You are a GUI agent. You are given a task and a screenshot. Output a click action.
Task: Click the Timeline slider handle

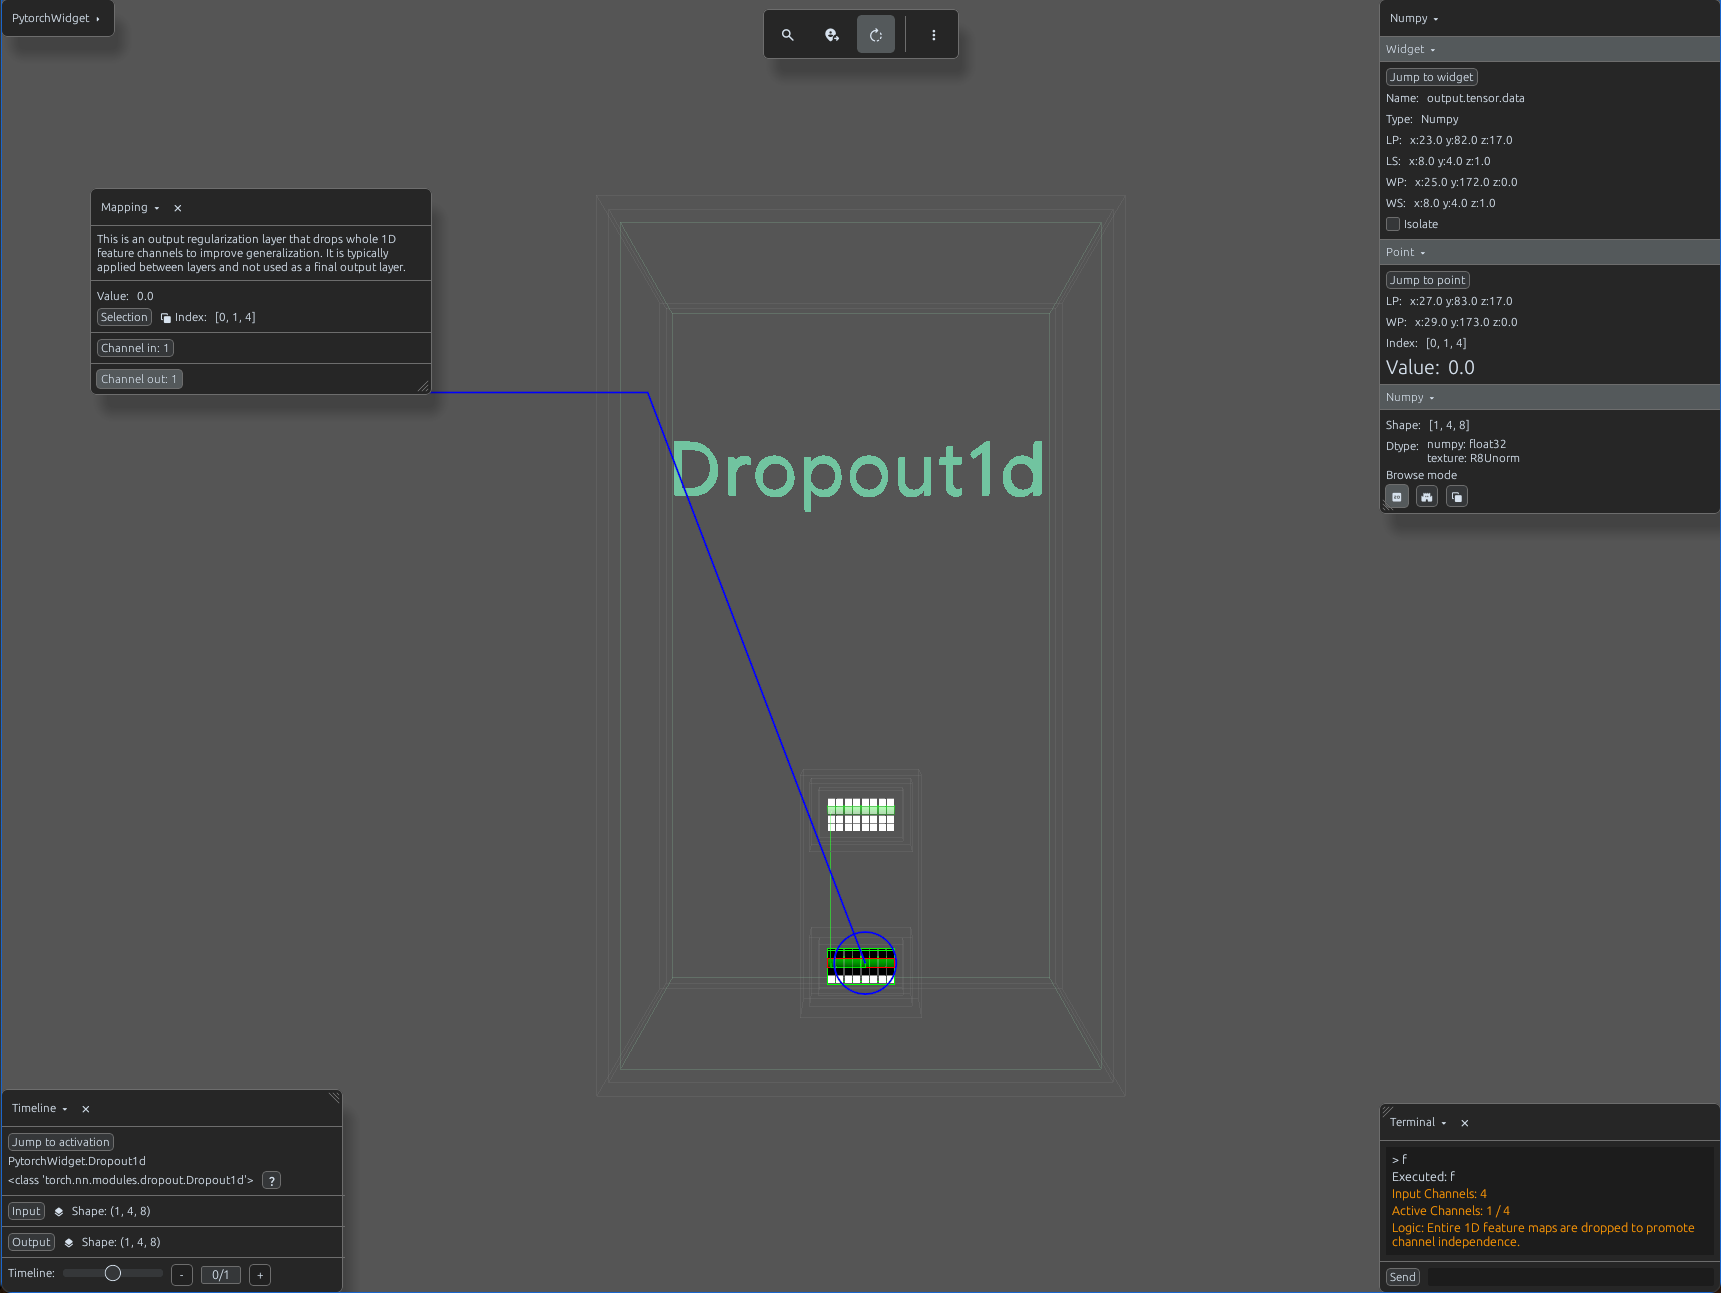pos(113,1274)
